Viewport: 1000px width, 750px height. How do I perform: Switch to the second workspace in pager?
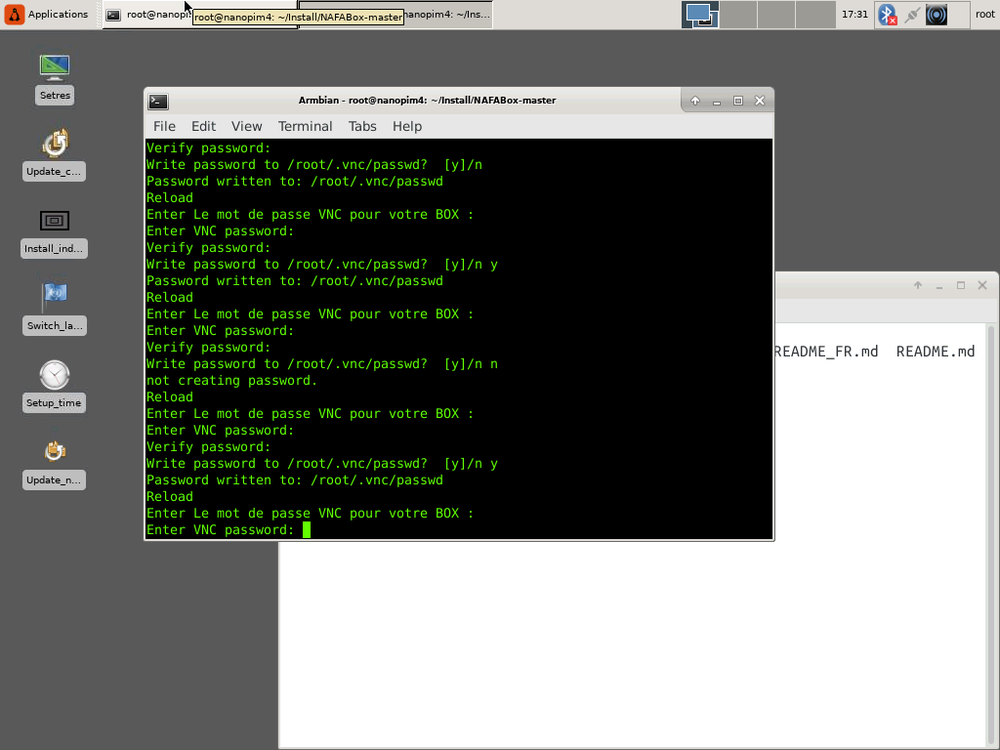point(739,15)
